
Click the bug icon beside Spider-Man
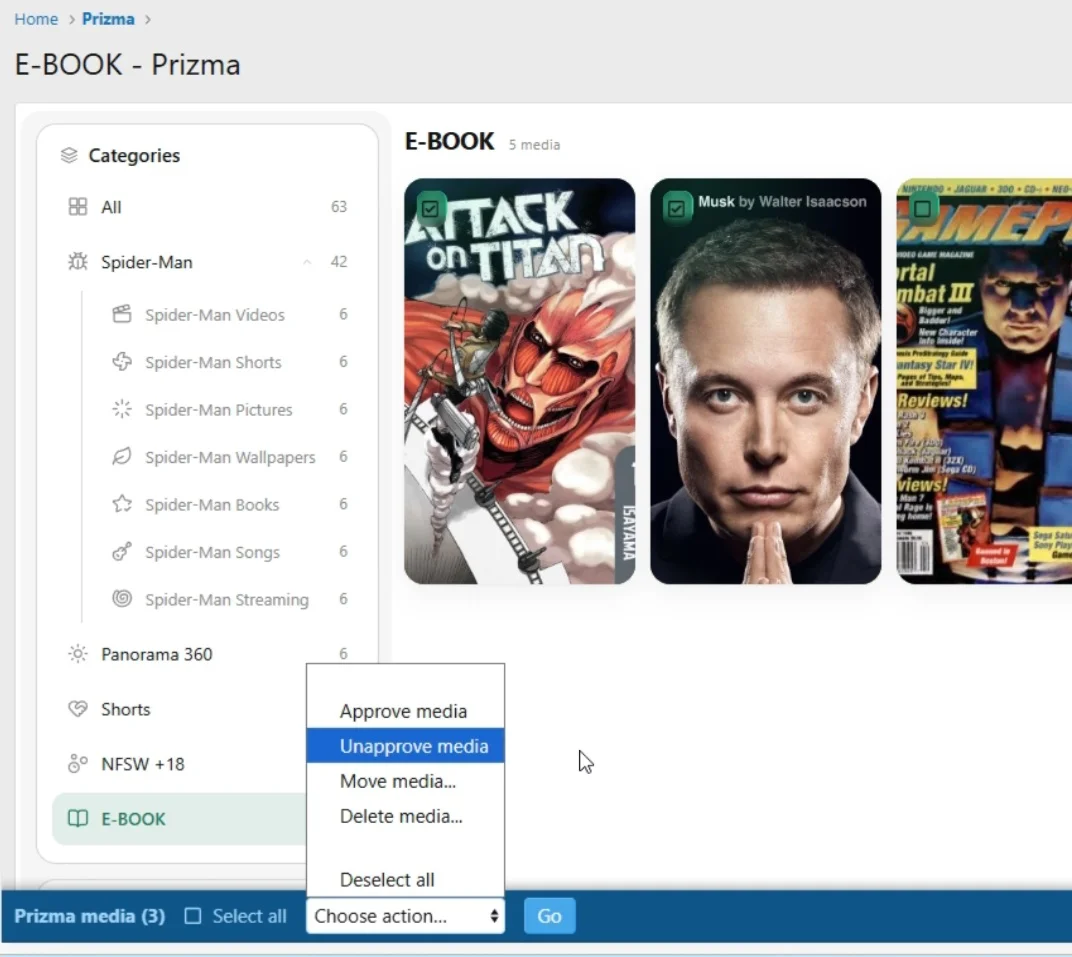78,262
